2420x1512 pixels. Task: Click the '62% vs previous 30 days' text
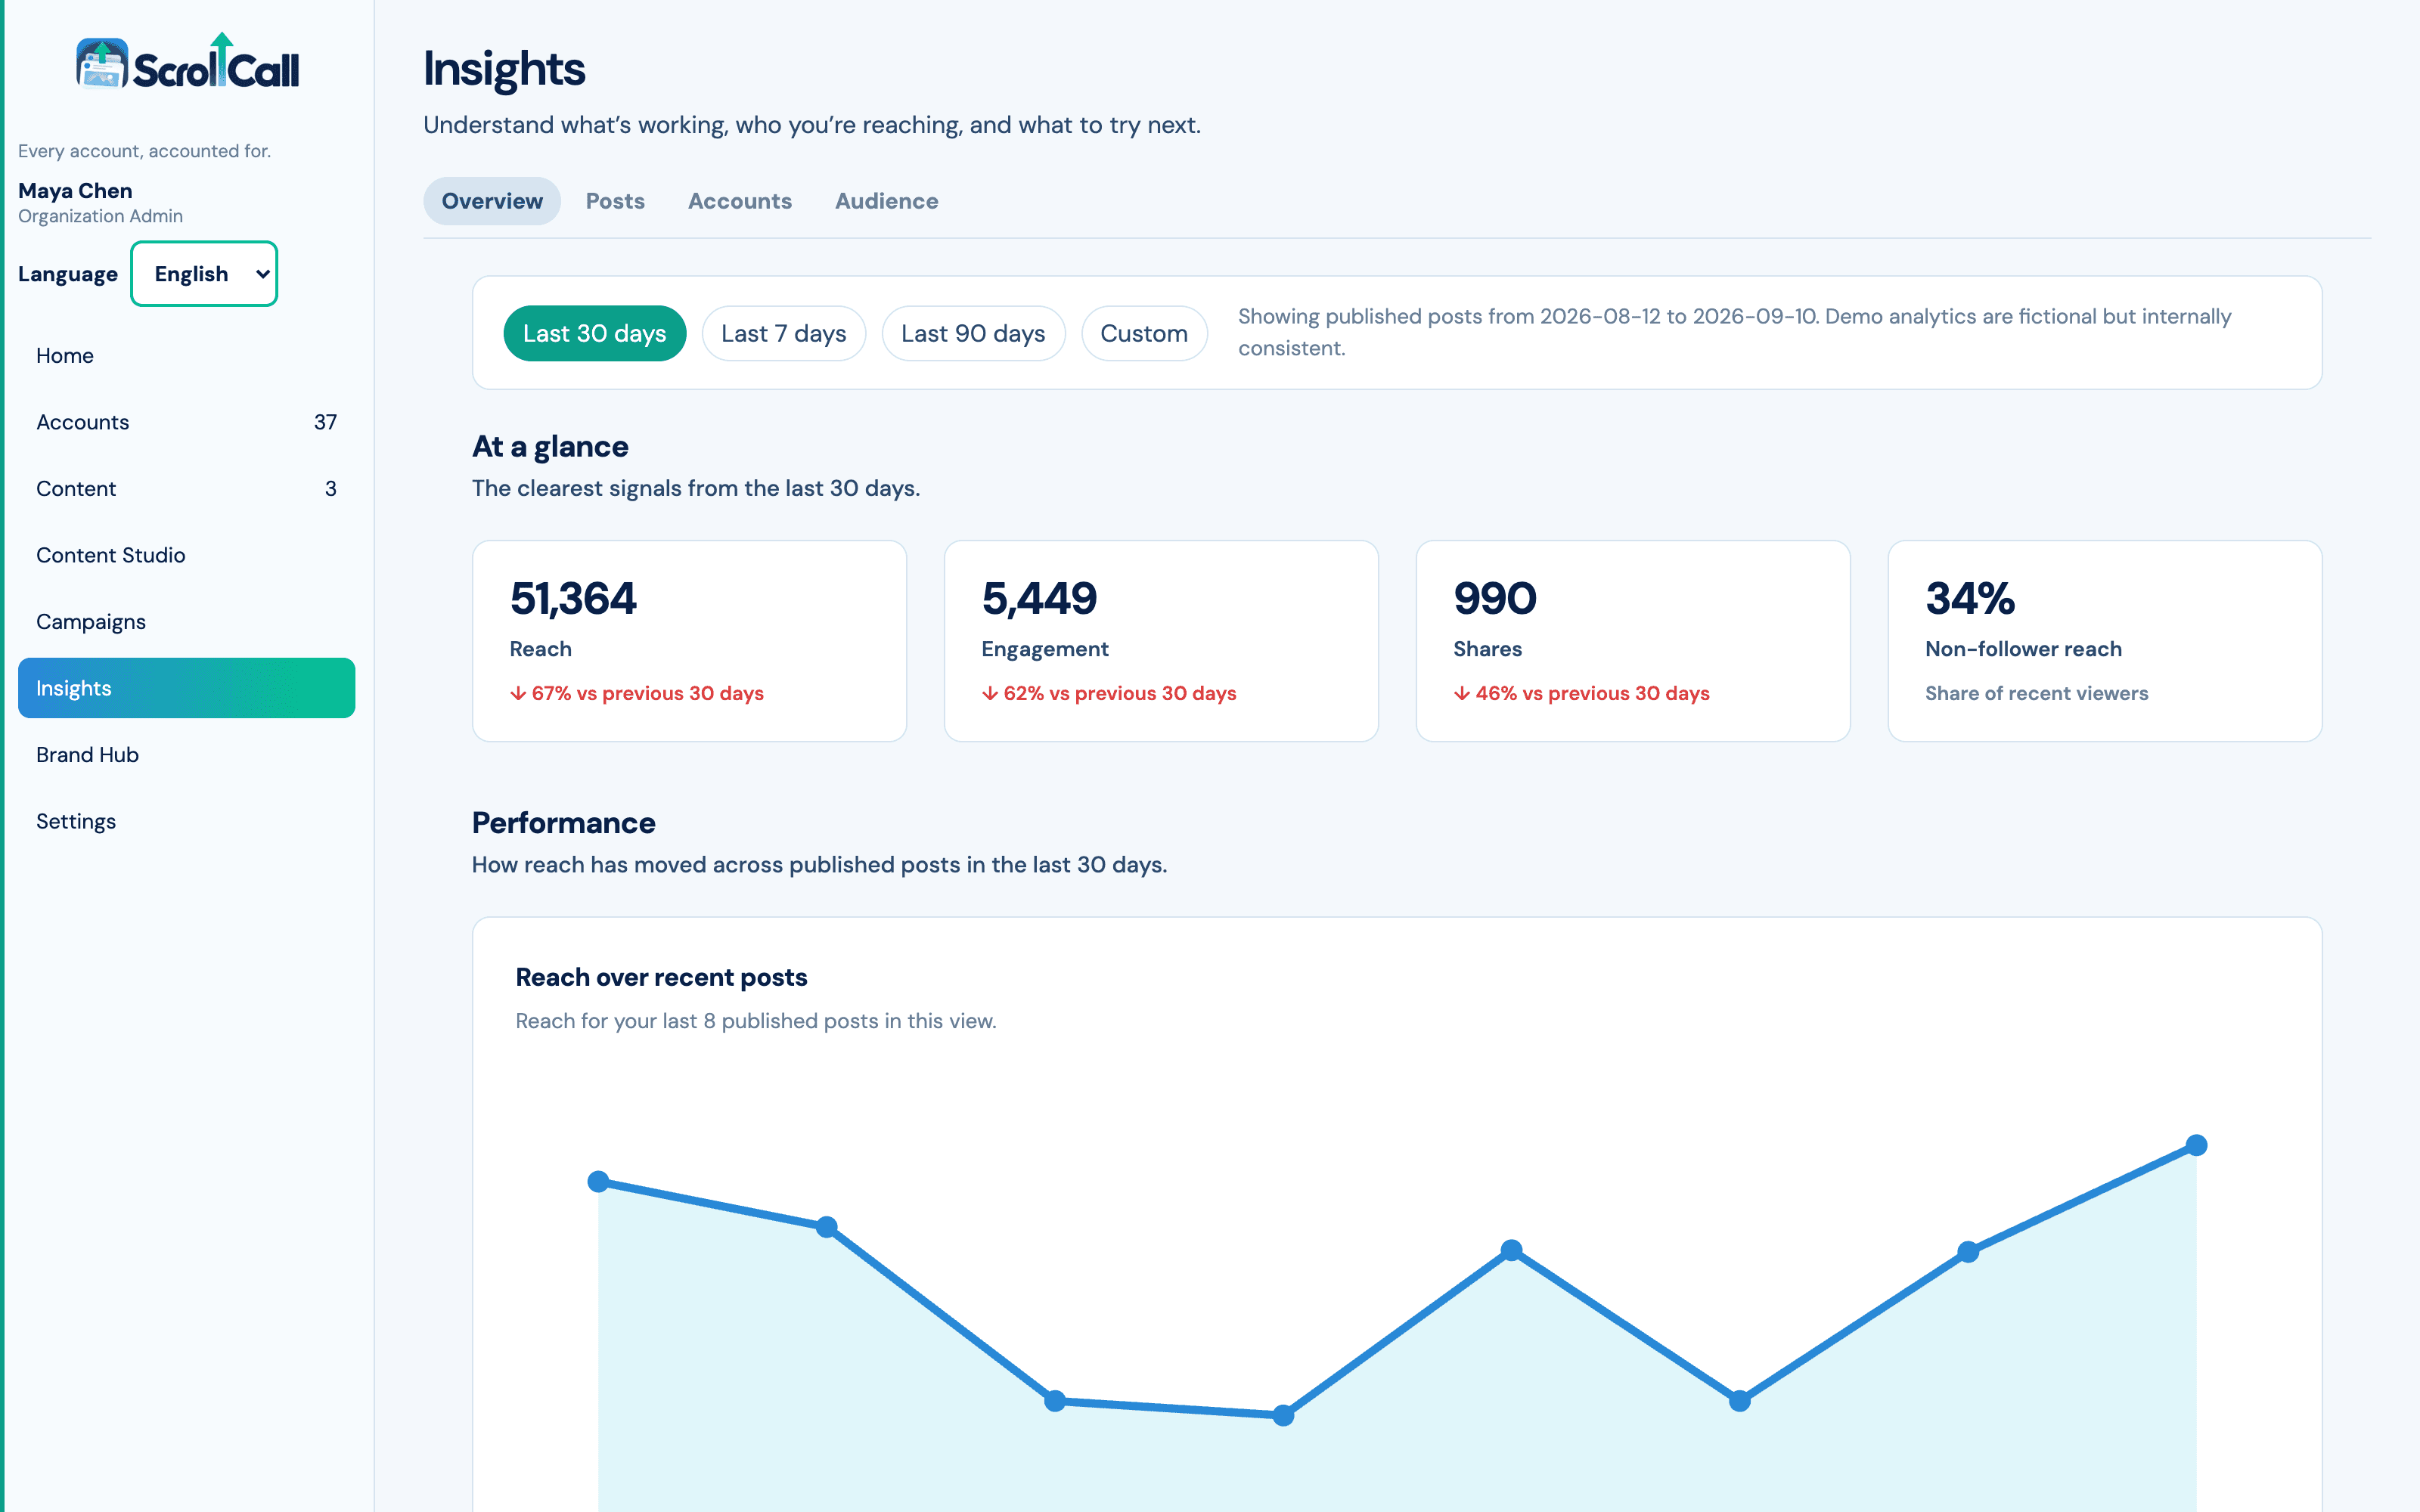(x=1109, y=693)
